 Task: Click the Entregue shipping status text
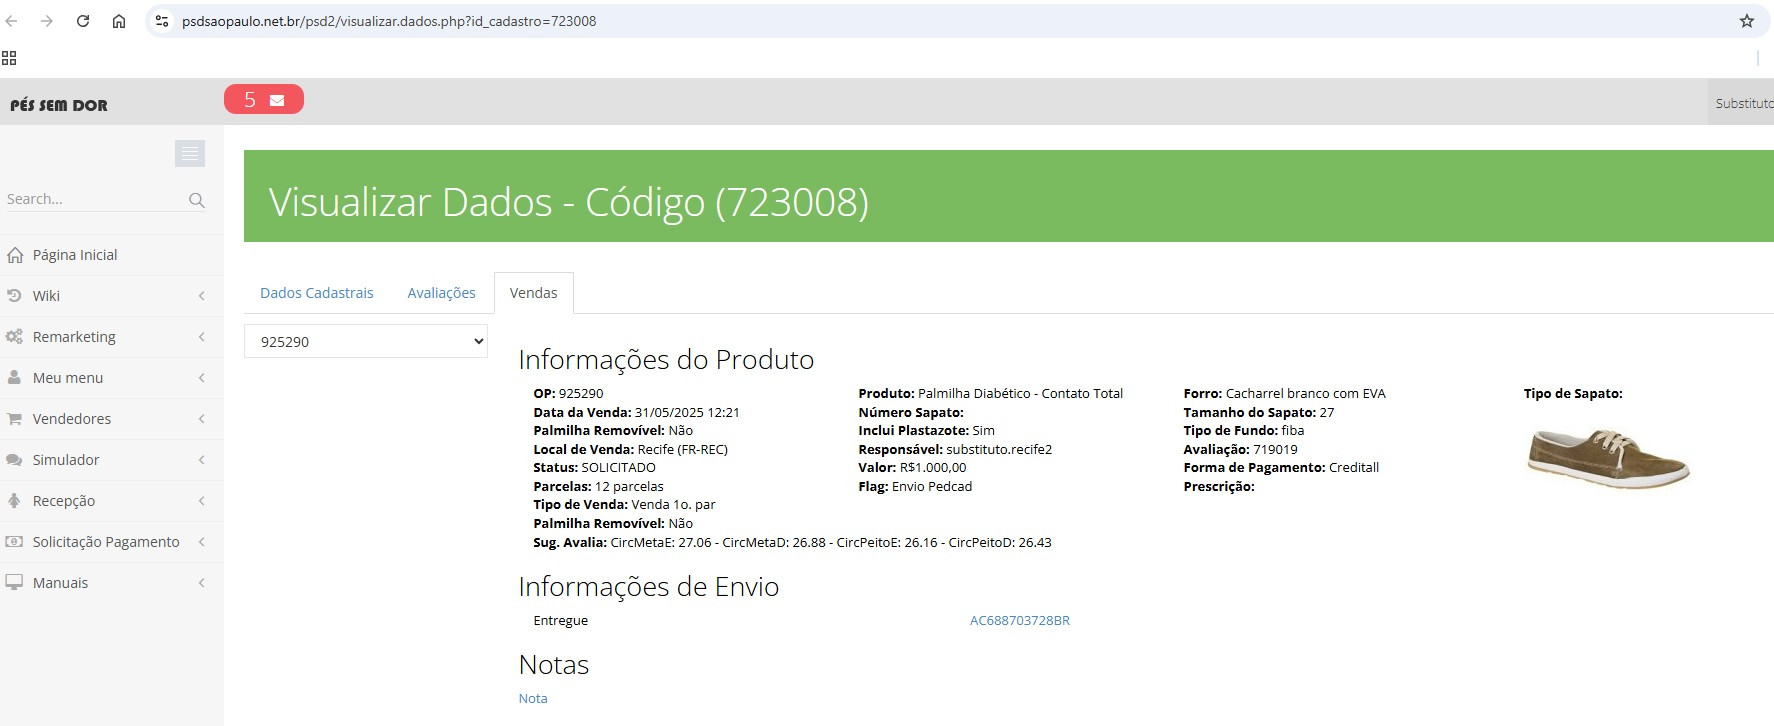click(561, 621)
